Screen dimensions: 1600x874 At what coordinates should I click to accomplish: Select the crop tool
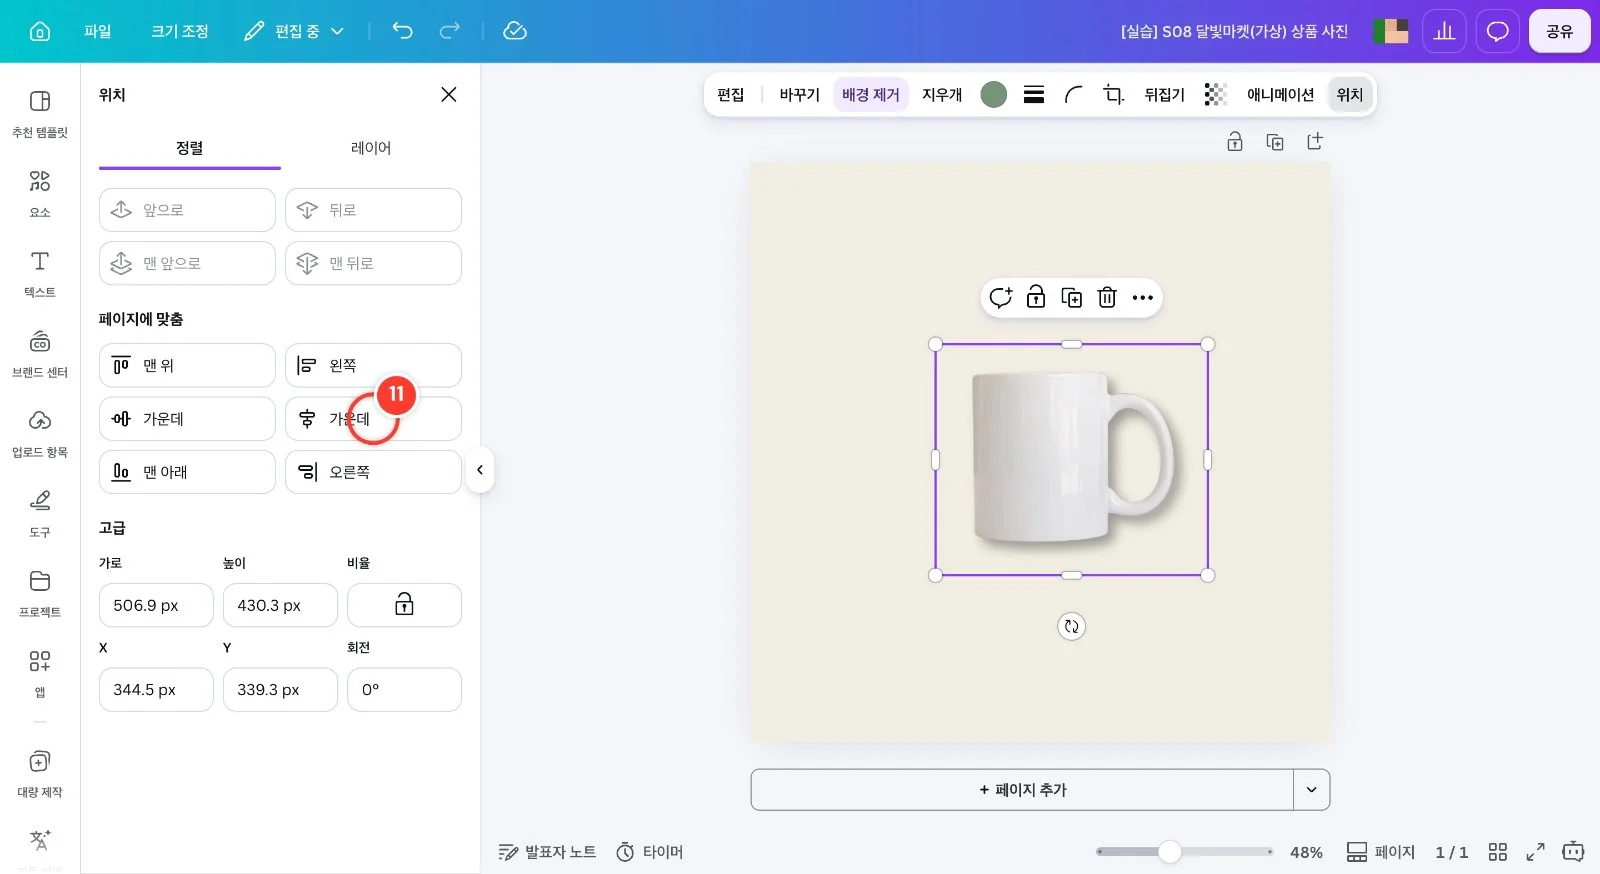(1114, 95)
